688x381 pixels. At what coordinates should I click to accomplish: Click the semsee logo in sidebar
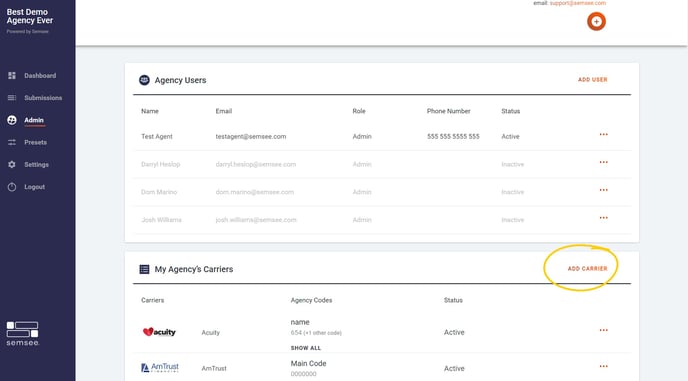(x=23, y=334)
